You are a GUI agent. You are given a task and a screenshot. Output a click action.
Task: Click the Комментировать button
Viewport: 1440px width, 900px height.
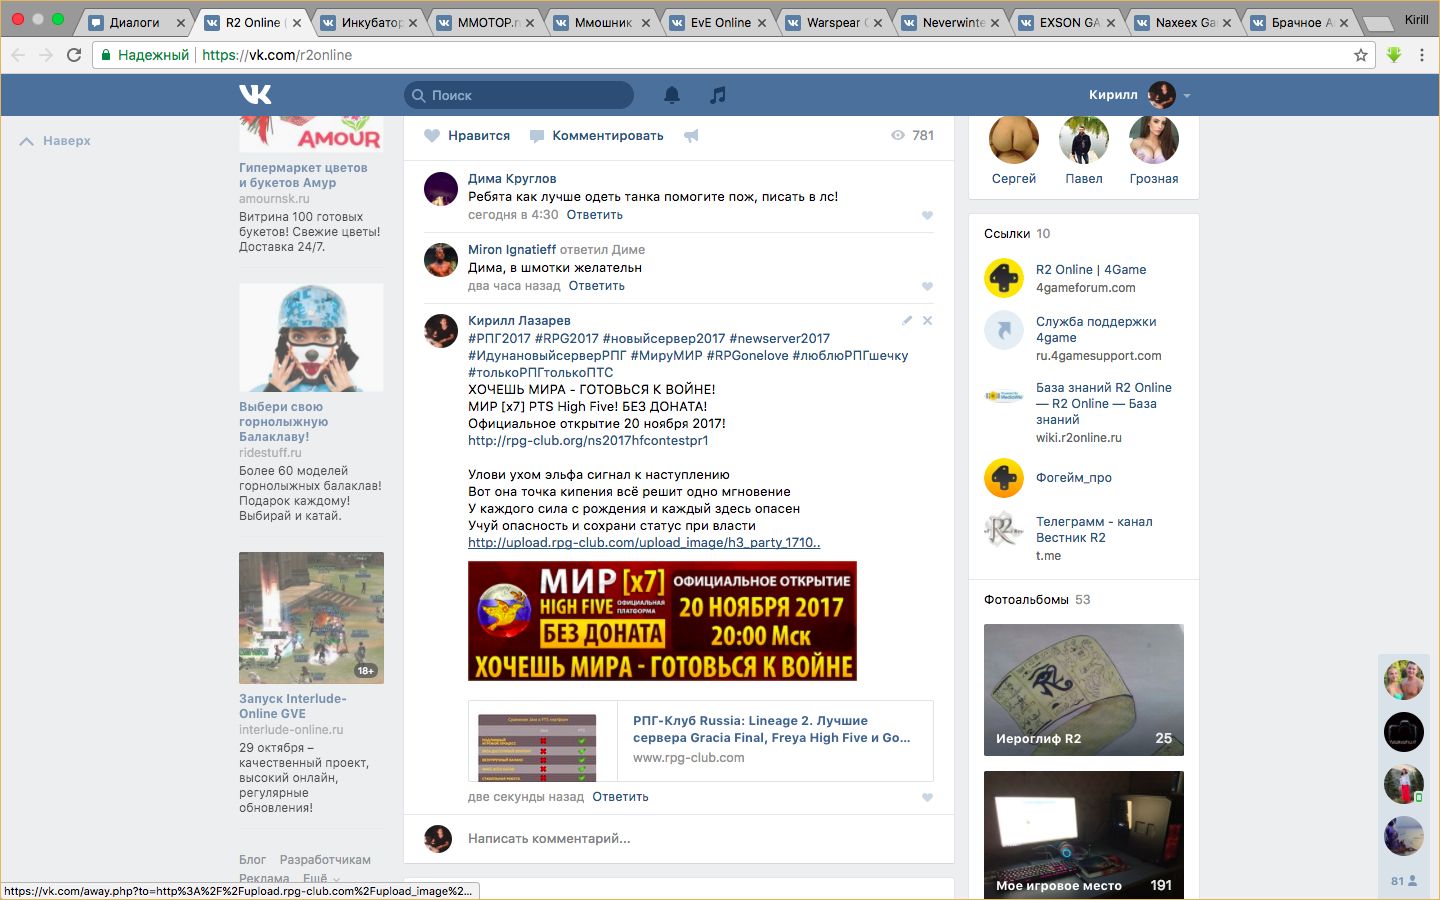[597, 136]
